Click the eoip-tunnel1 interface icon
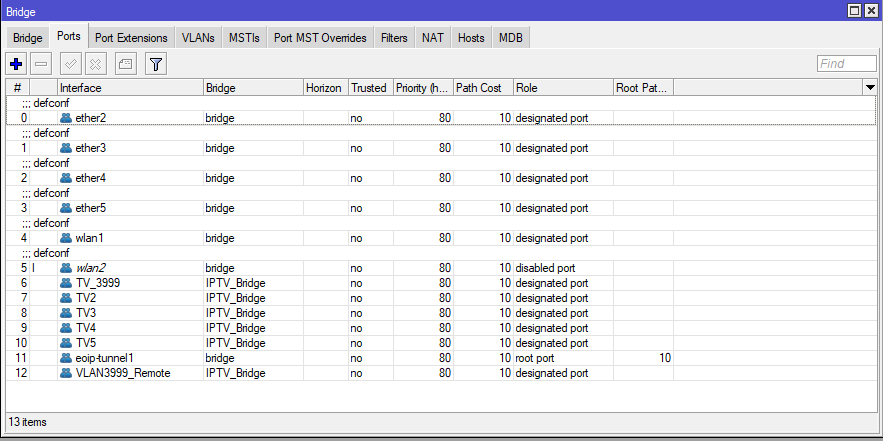 (66, 358)
